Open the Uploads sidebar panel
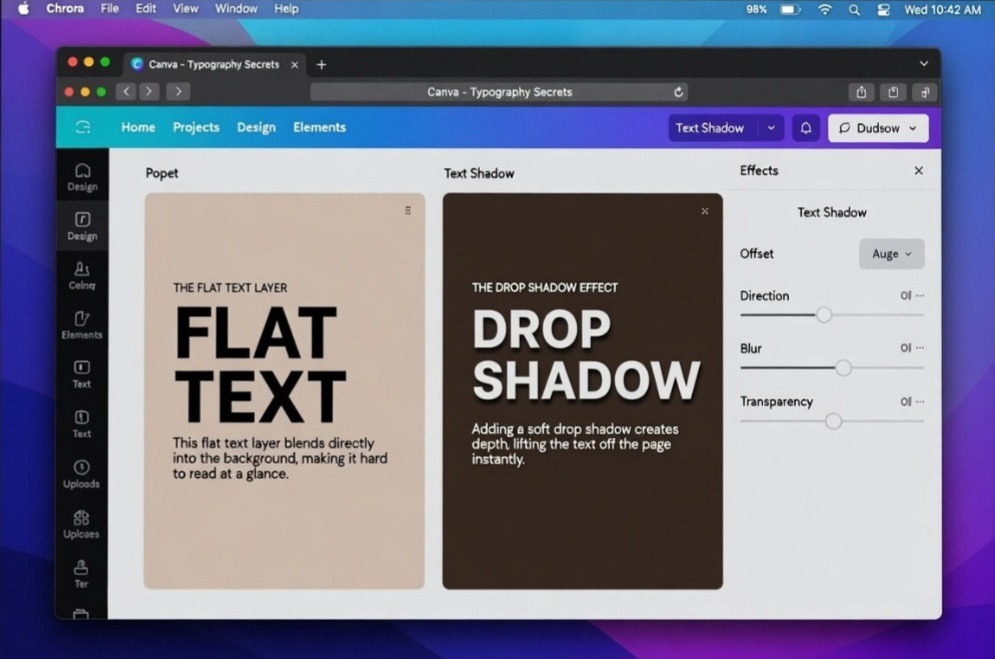The width and height of the screenshot is (995, 659). tap(81, 474)
